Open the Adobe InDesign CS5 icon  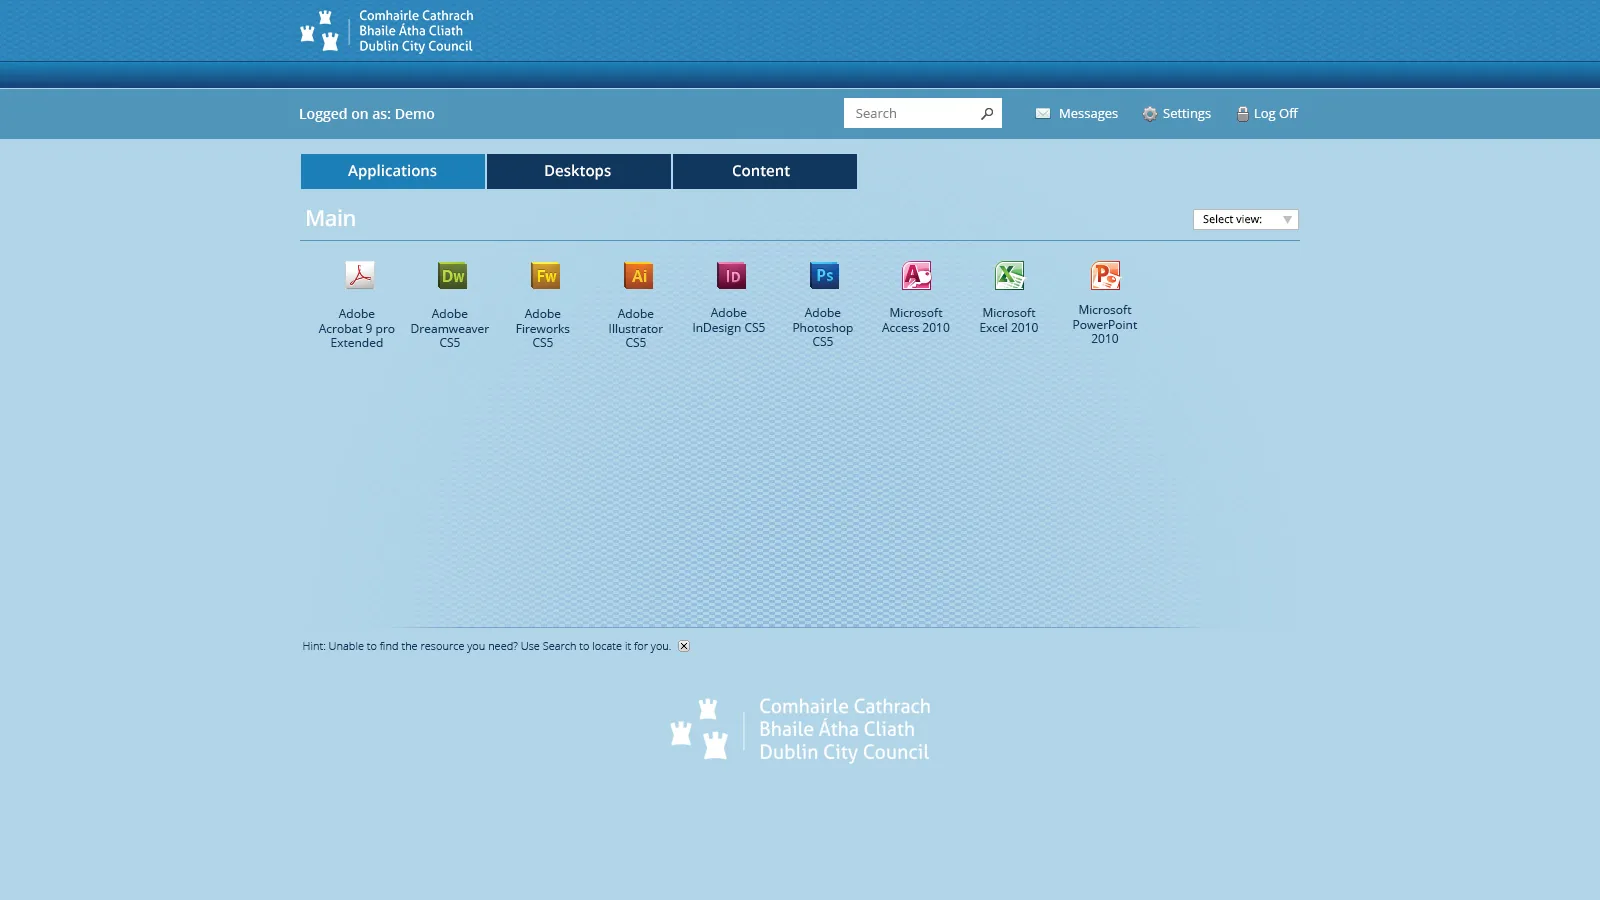pyautogui.click(x=732, y=275)
